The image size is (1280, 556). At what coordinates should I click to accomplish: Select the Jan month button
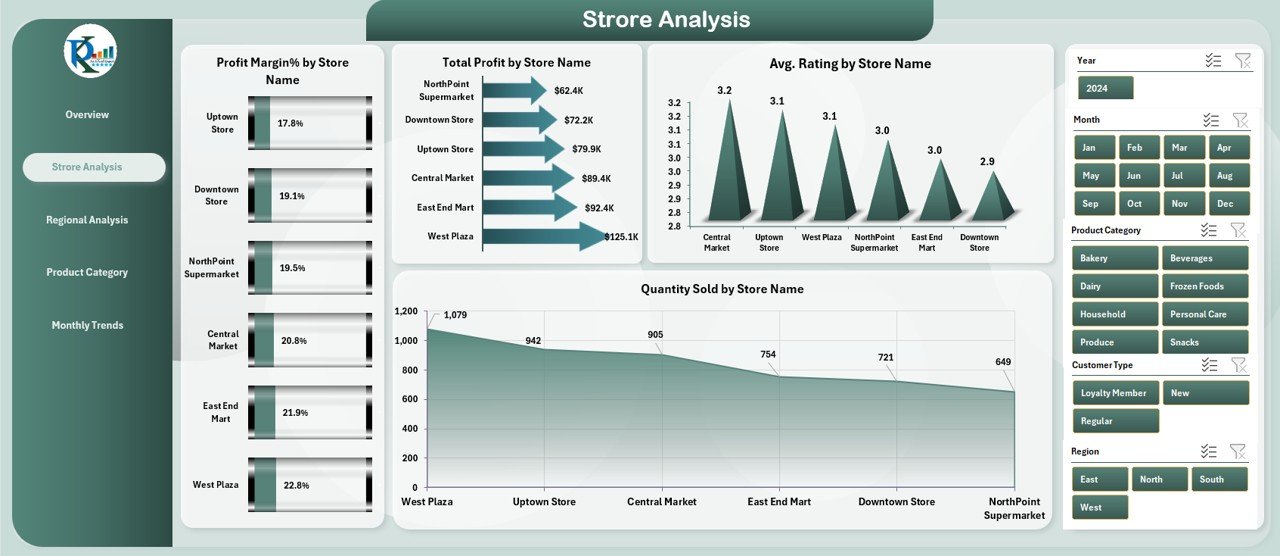click(x=1089, y=148)
